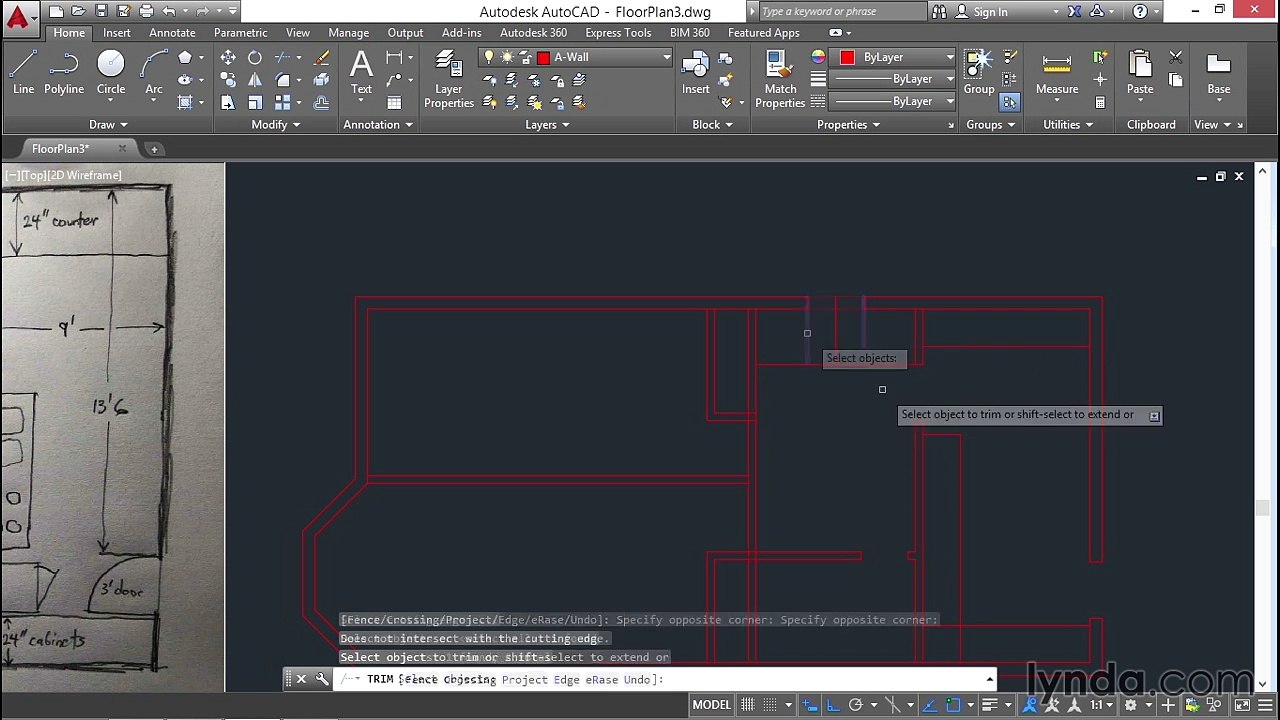This screenshot has width=1280, height=720.
Task: Open the ByLayer object color dropdown
Action: [x=950, y=57]
